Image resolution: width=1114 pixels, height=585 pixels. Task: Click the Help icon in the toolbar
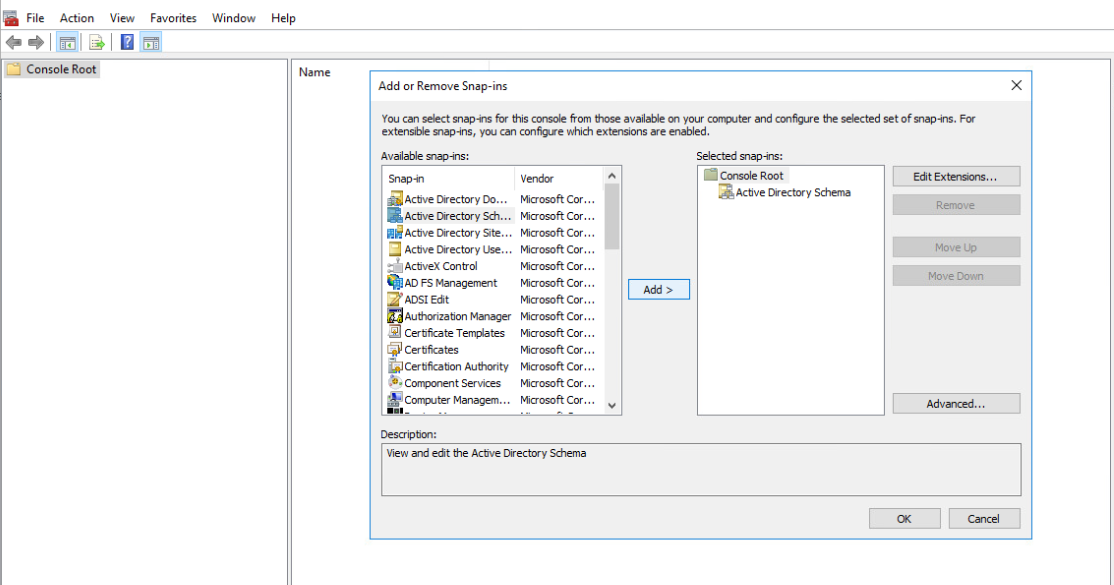pyautogui.click(x=126, y=42)
